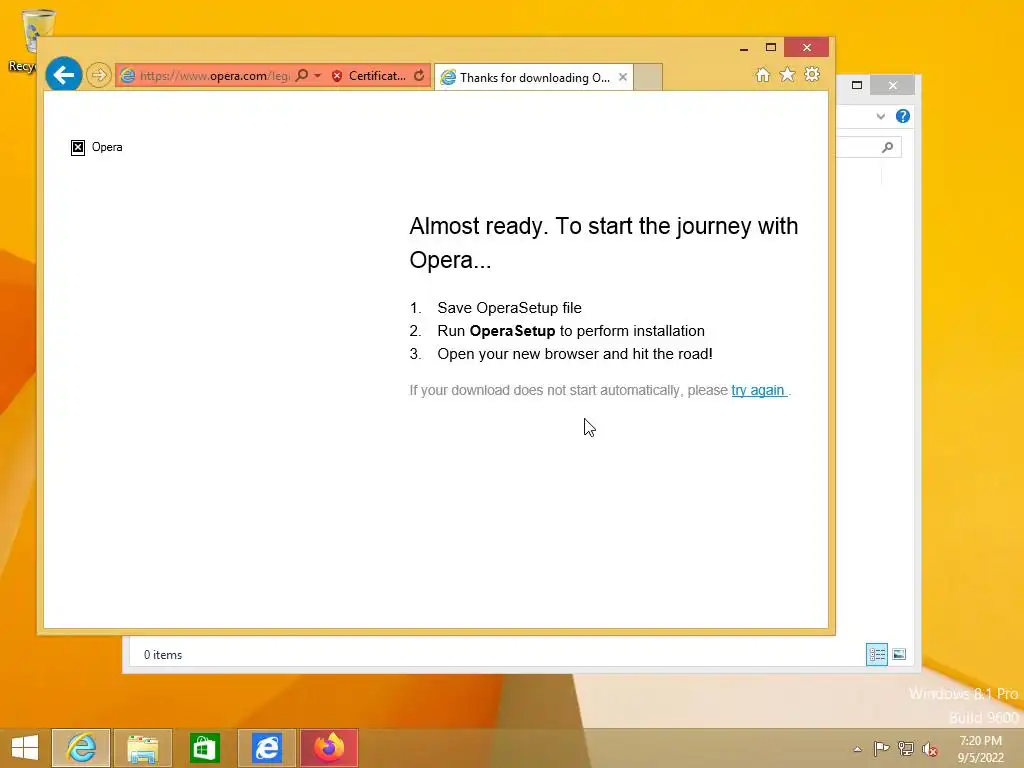Click the 'Run OperaSetup to perform installation' text
The image size is (1024, 768).
coord(571,331)
